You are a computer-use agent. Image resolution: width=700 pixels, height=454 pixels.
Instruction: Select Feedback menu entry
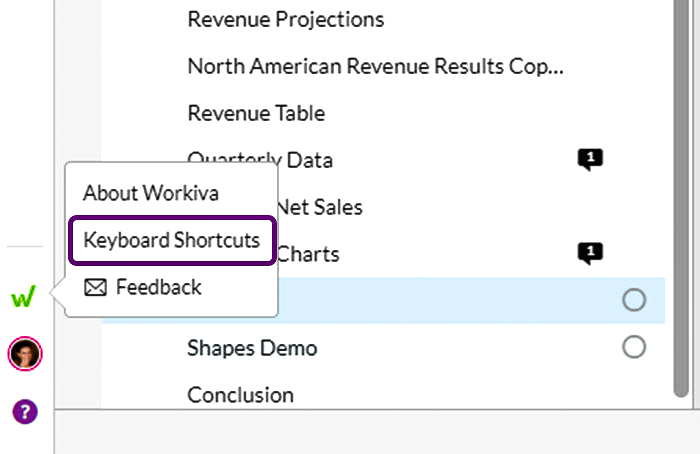(158, 288)
